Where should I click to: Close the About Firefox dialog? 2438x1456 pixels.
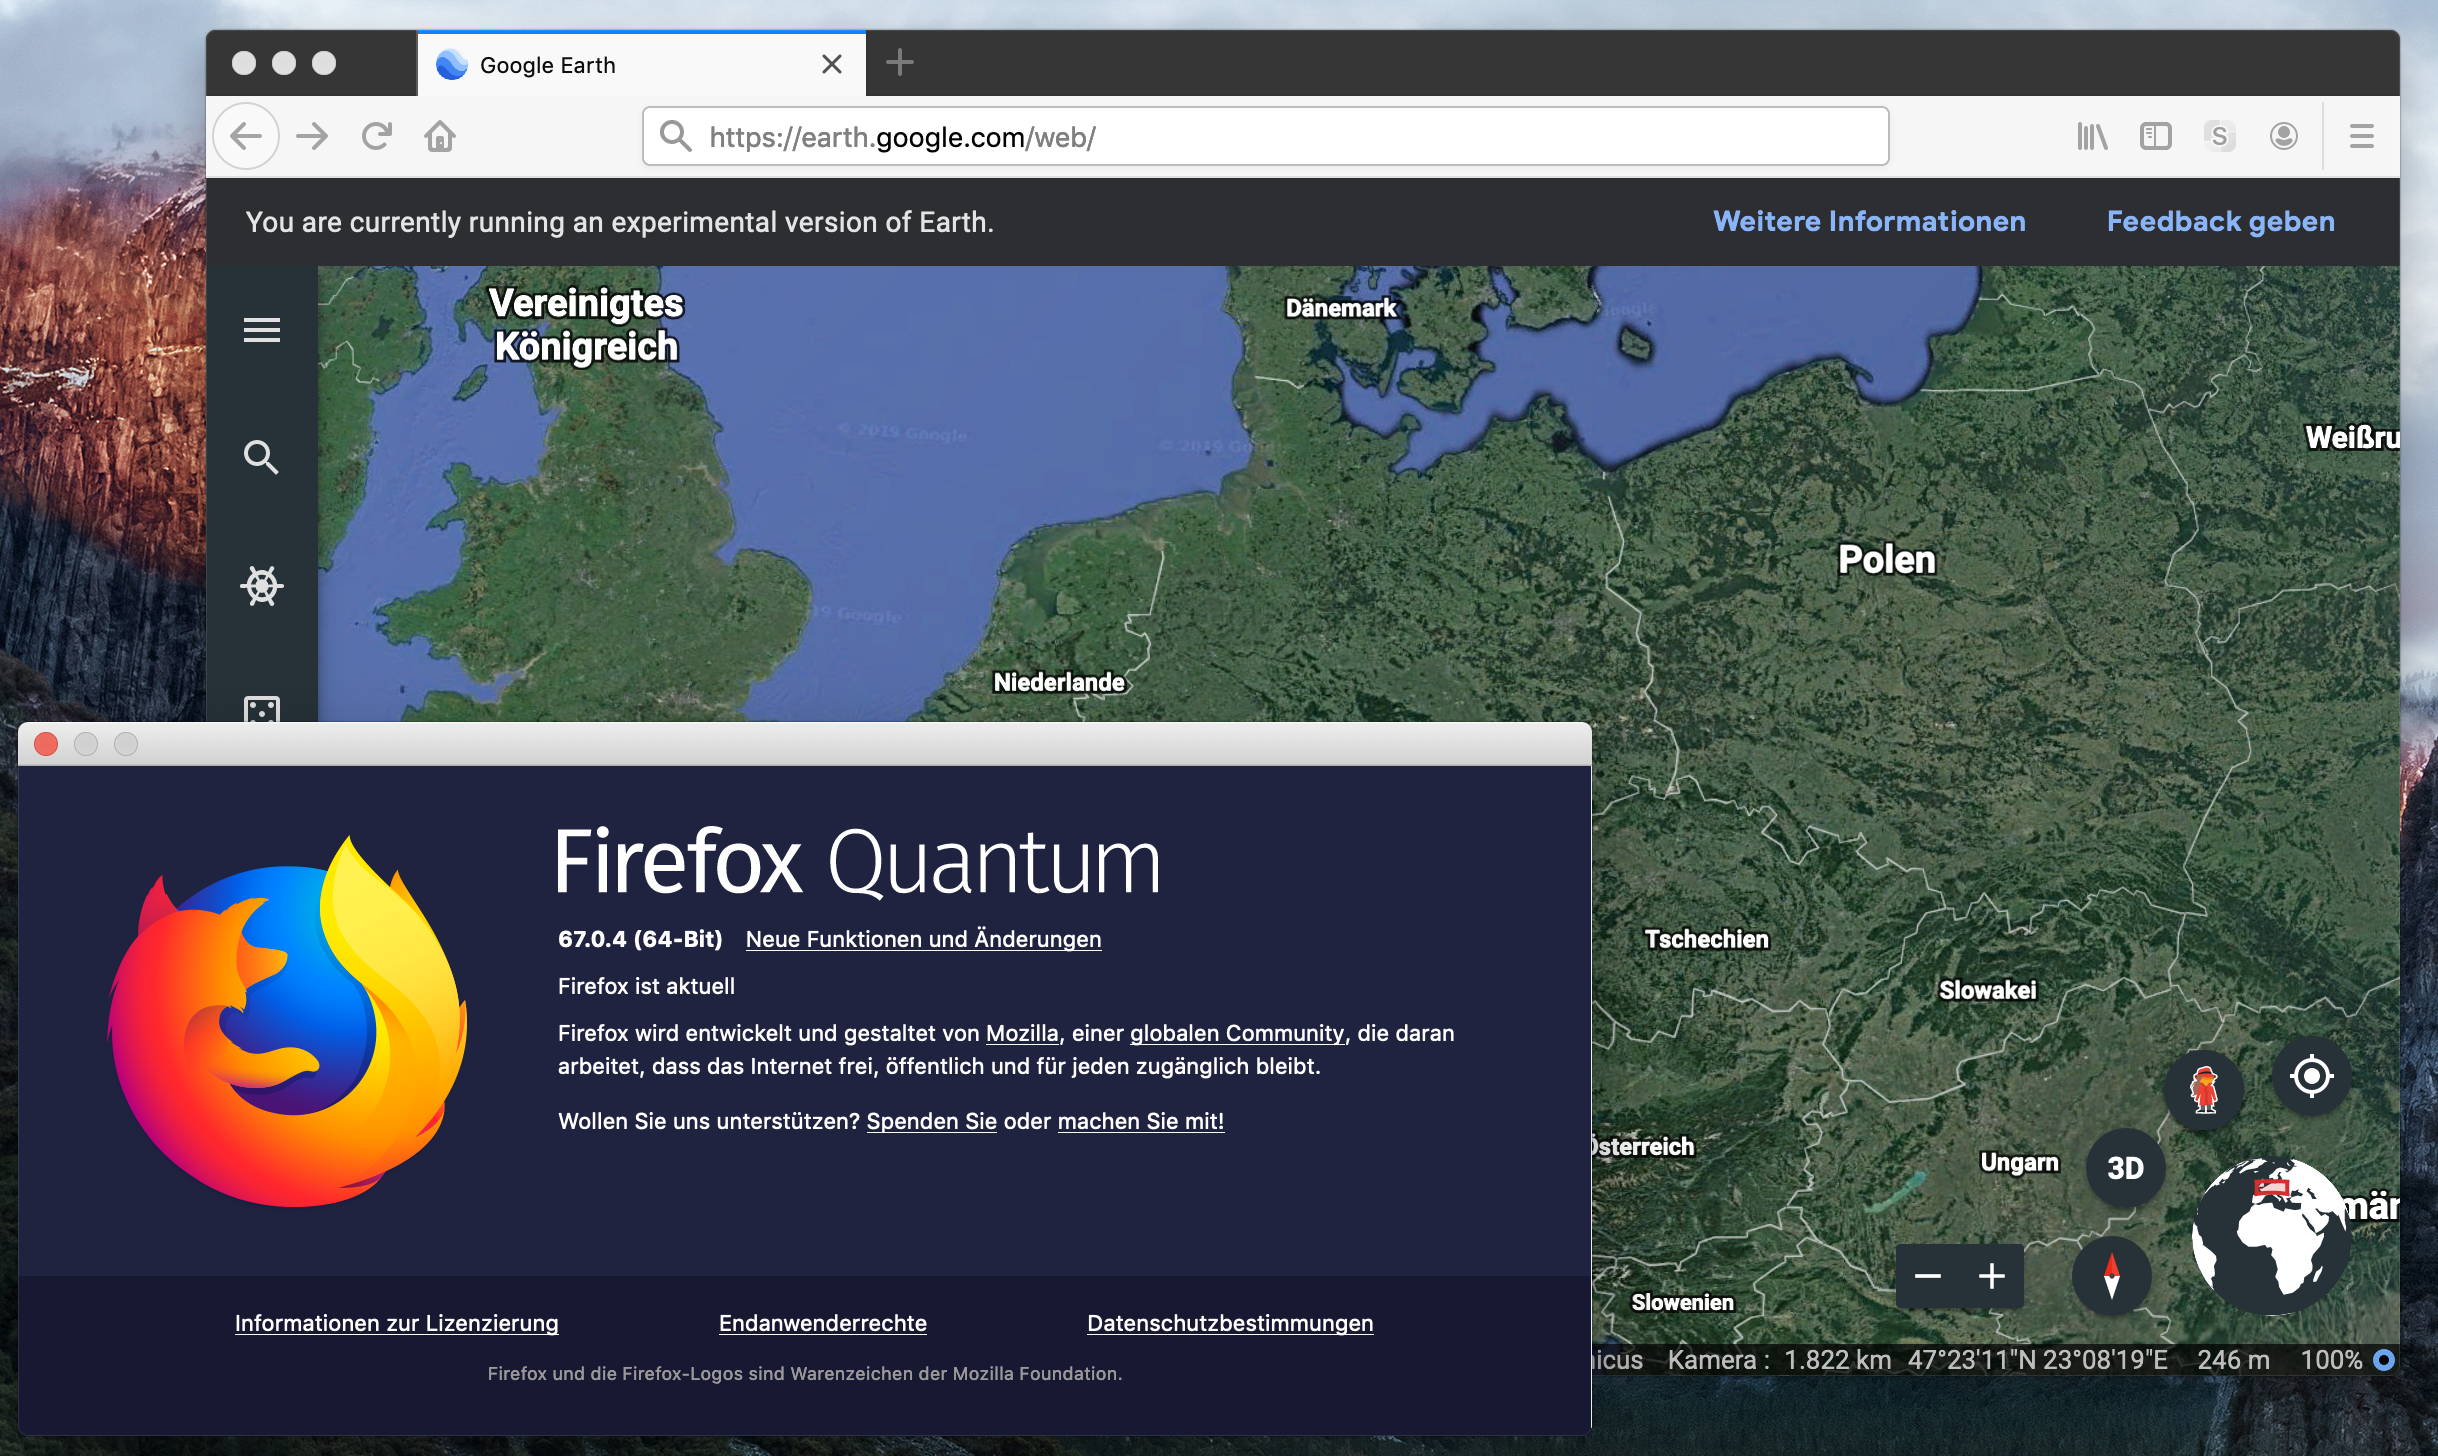pos(46,744)
